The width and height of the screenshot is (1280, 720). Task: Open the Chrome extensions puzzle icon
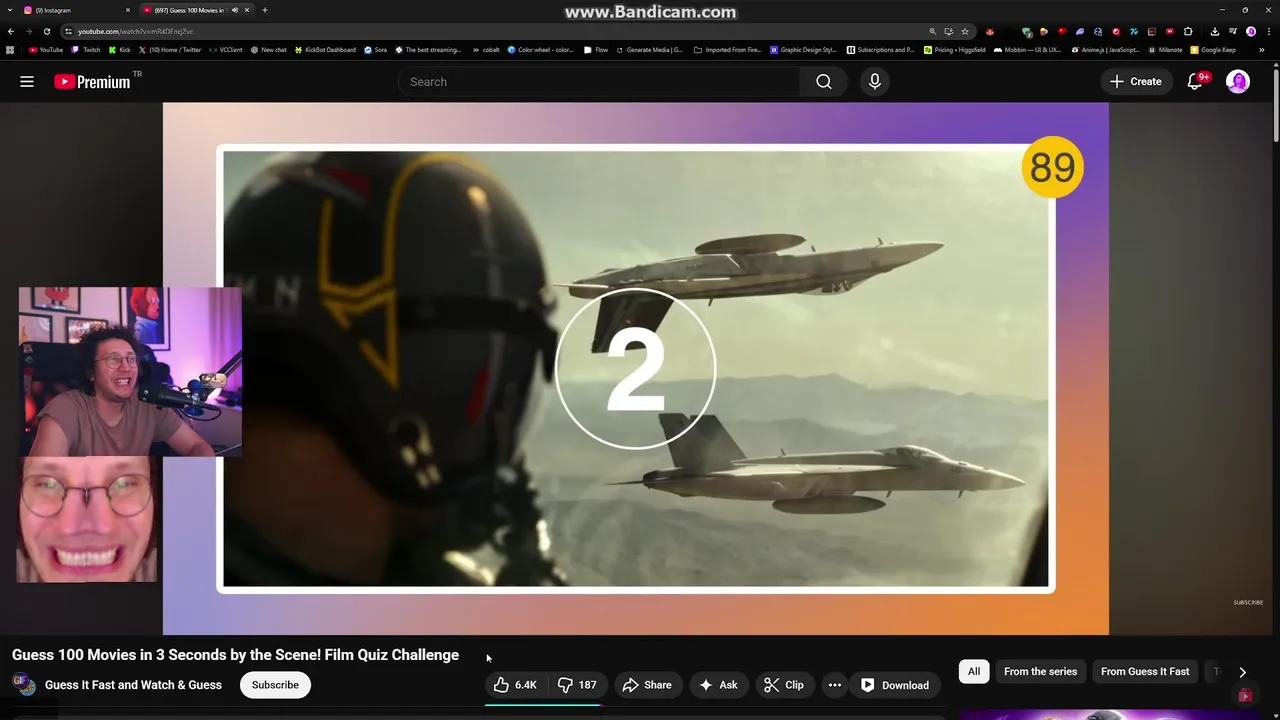pyautogui.click(x=1188, y=31)
